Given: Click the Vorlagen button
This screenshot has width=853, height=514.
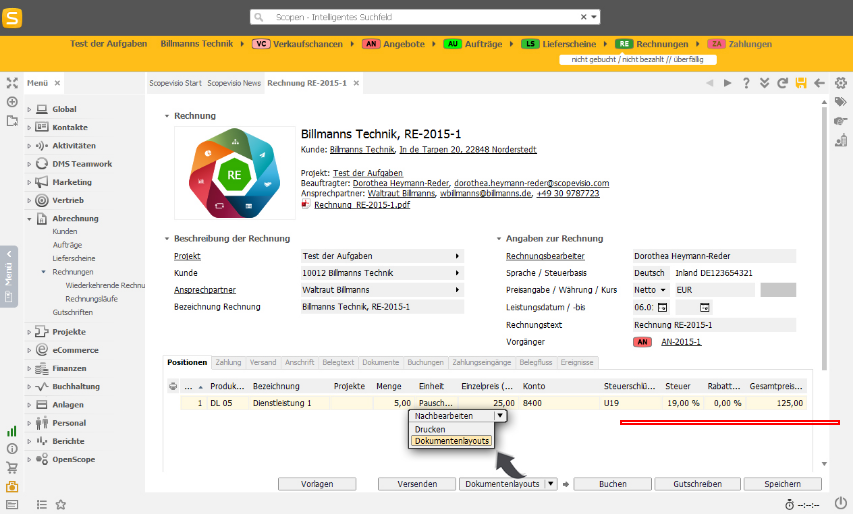Looking at the screenshot, I should 317,484.
